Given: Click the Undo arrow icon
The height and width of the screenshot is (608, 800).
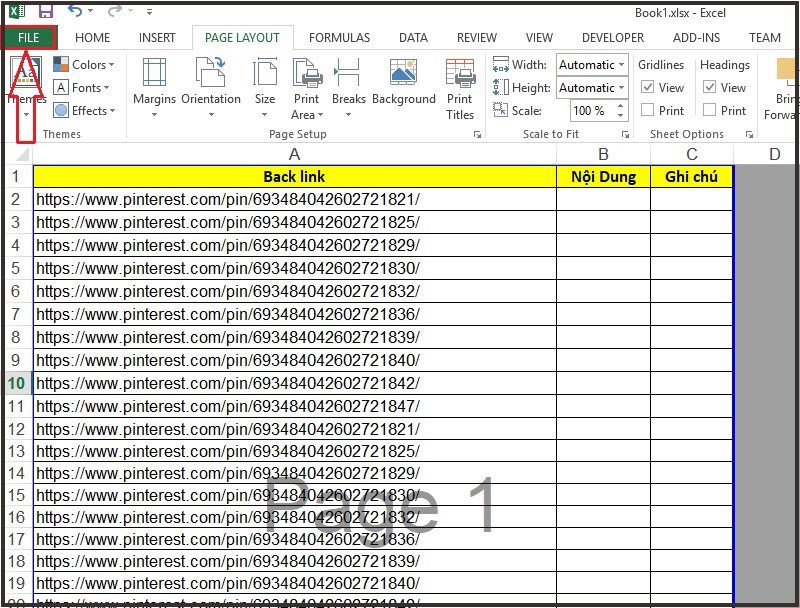Looking at the screenshot, I should tap(75, 11).
